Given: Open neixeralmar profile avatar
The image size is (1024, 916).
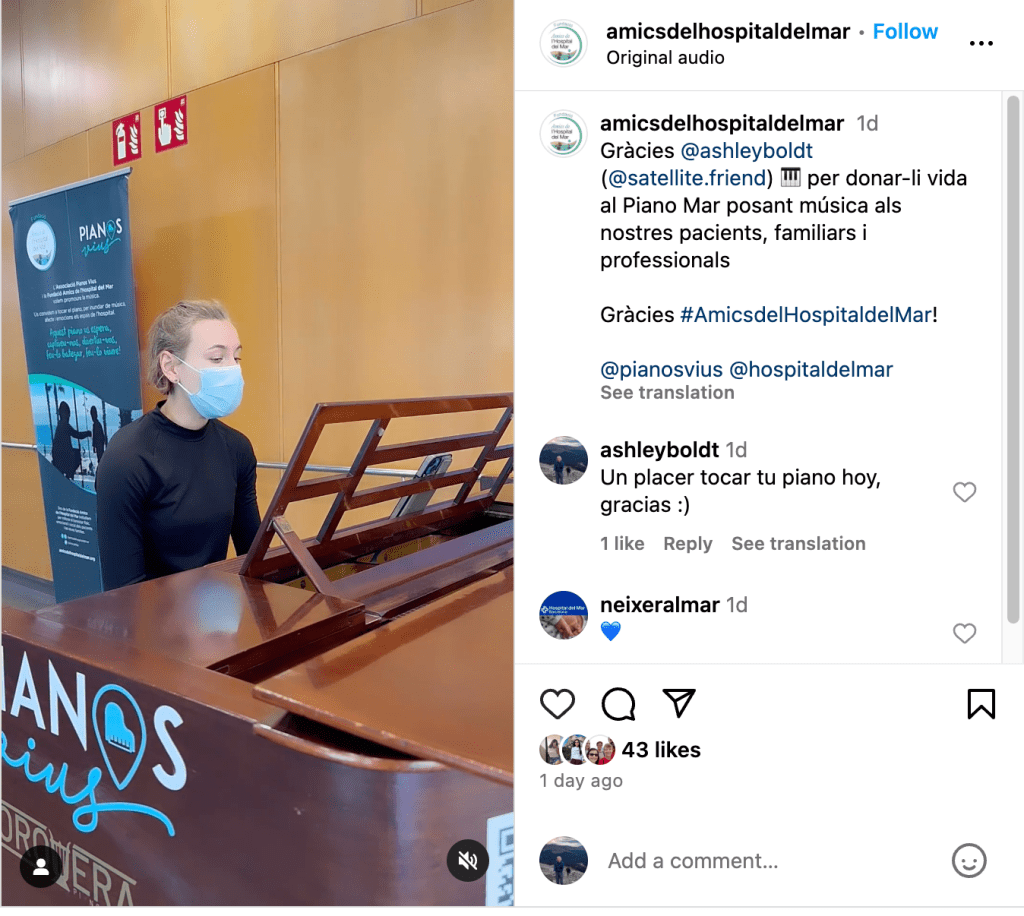Looking at the screenshot, I should 563,615.
